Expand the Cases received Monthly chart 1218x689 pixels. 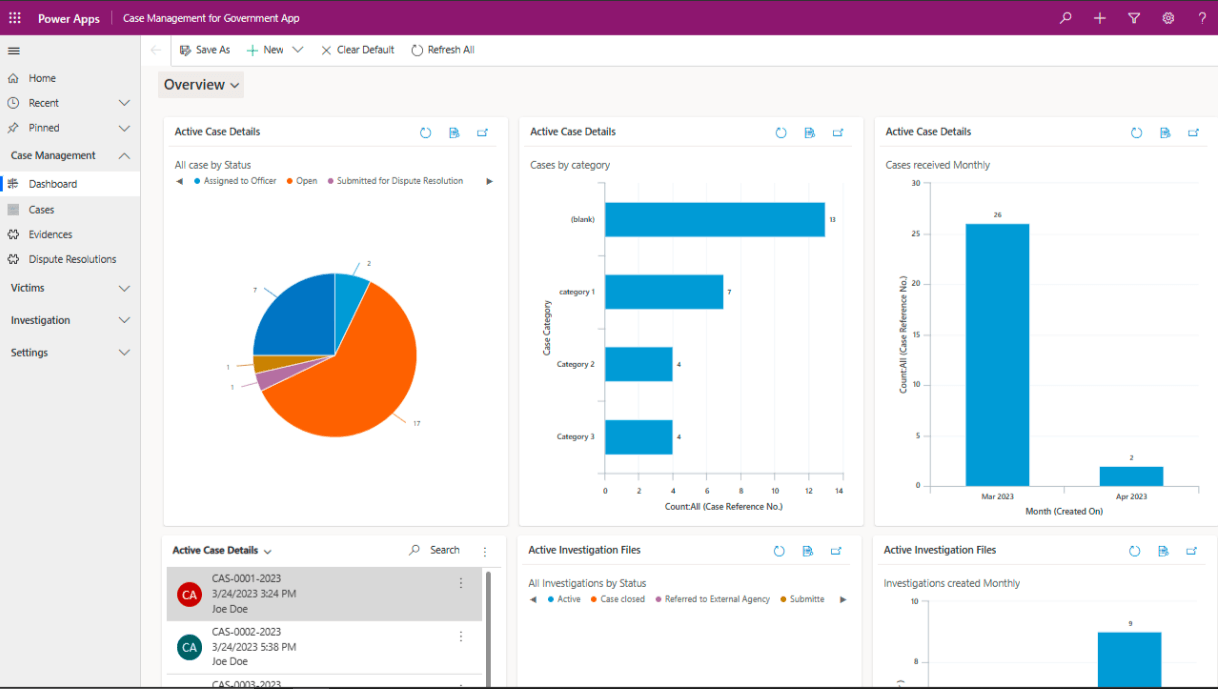click(x=1193, y=132)
